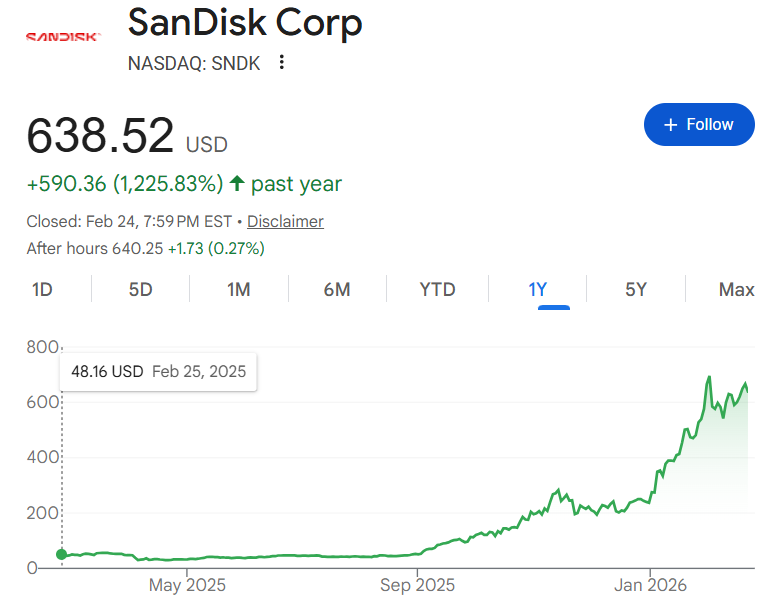The width and height of the screenshot is (777, 603).
Task: Click the green up arrow beside past year
Action: coord(237,184)
